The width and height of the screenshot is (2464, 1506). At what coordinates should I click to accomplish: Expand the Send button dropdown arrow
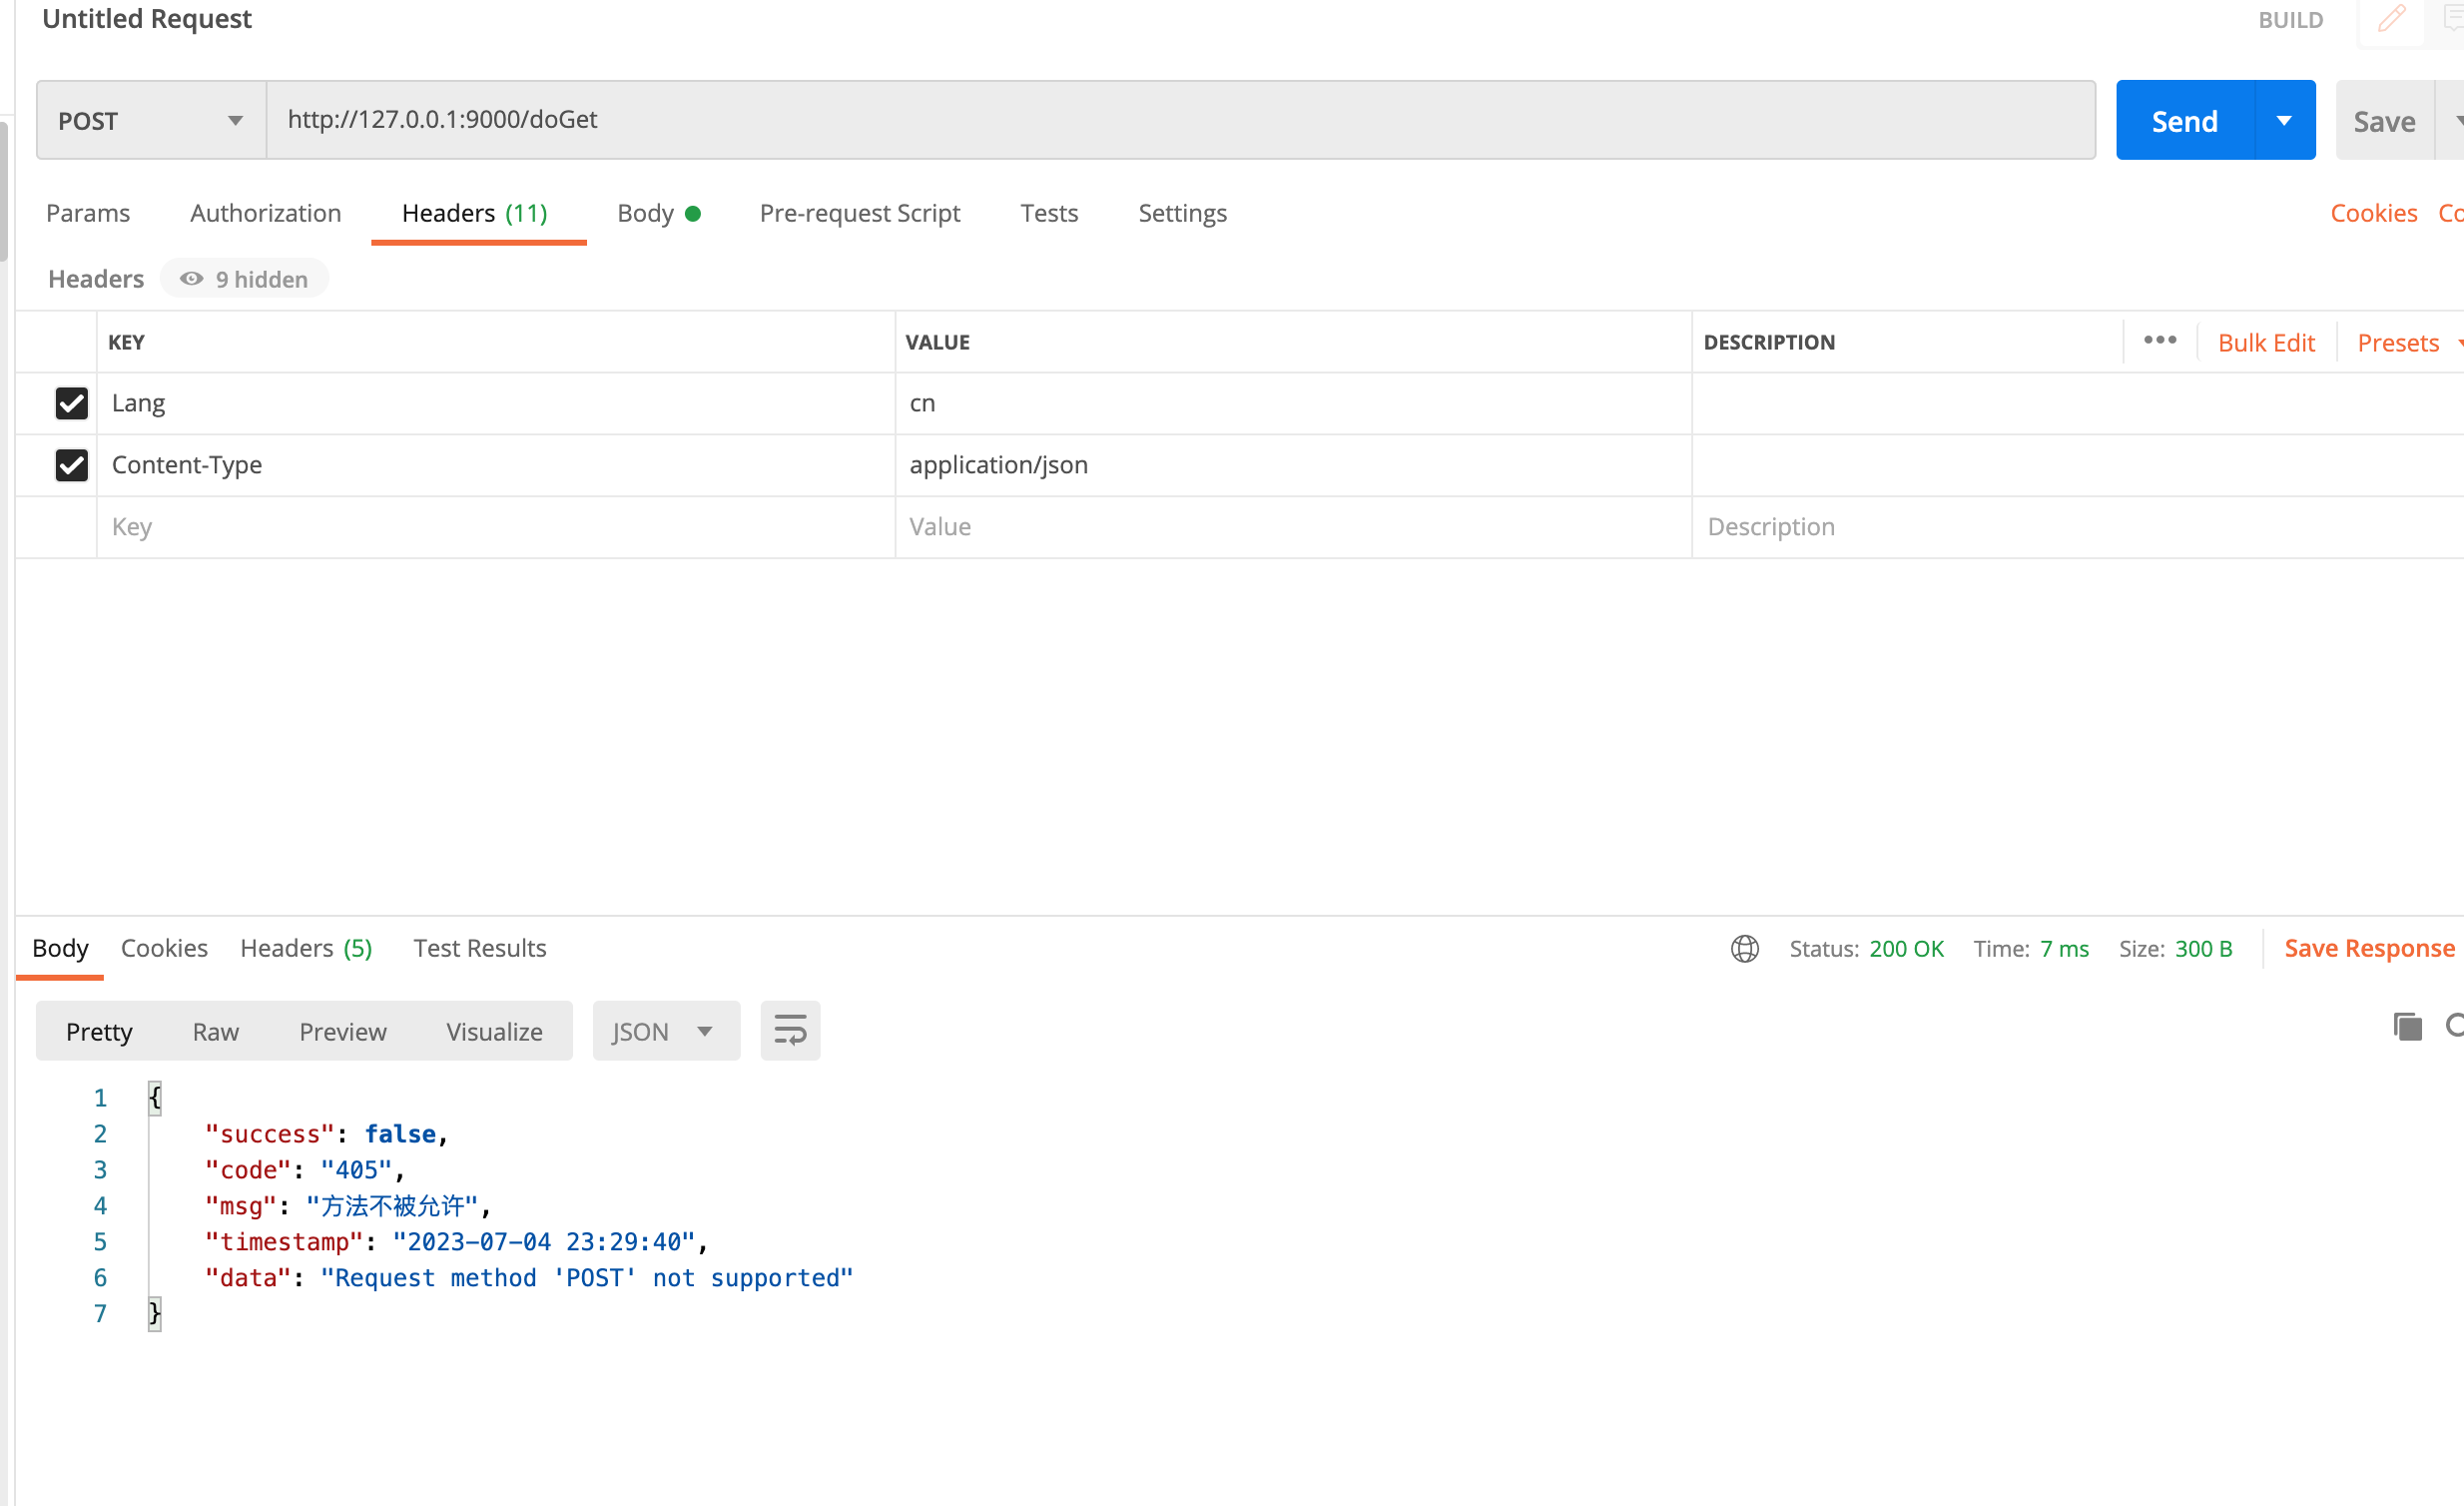point(2284,121)
